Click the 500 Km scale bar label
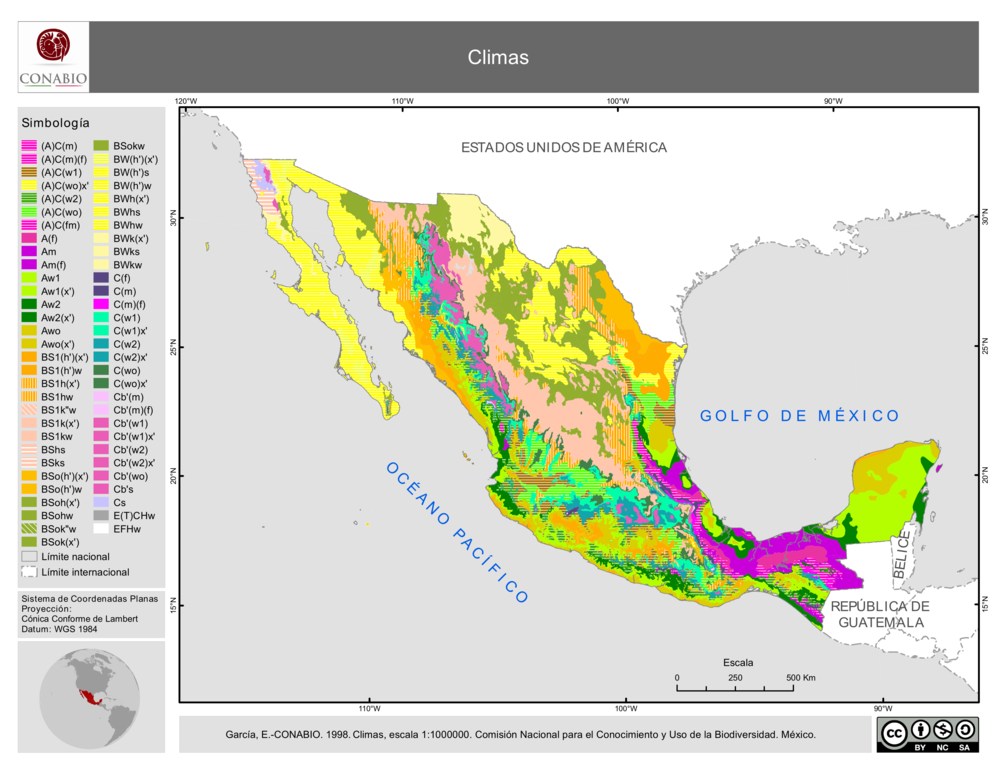1002x774 pixels. click(x=800, y=678)
